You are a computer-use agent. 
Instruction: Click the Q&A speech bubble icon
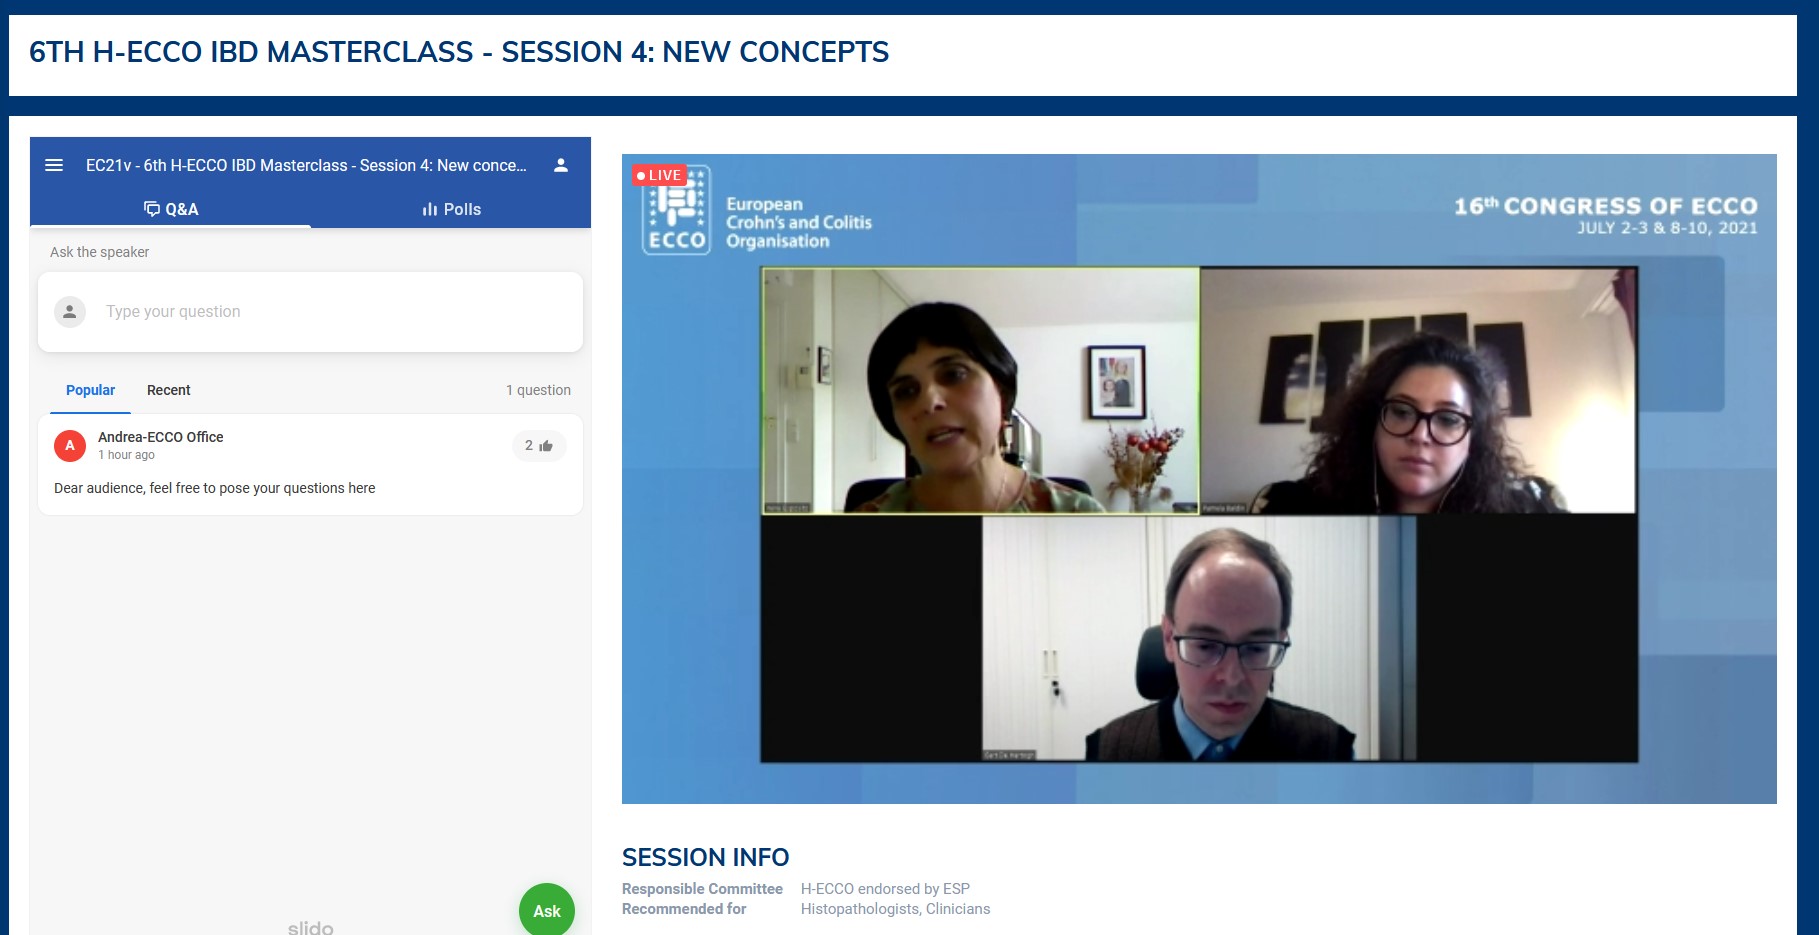point(152,209)
